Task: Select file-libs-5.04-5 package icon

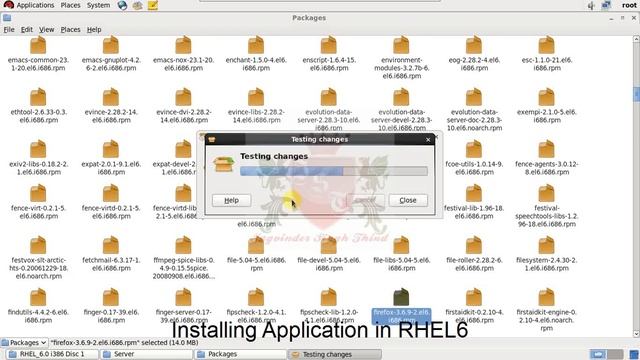Action: pyautogui.click(x=401, y=245)
